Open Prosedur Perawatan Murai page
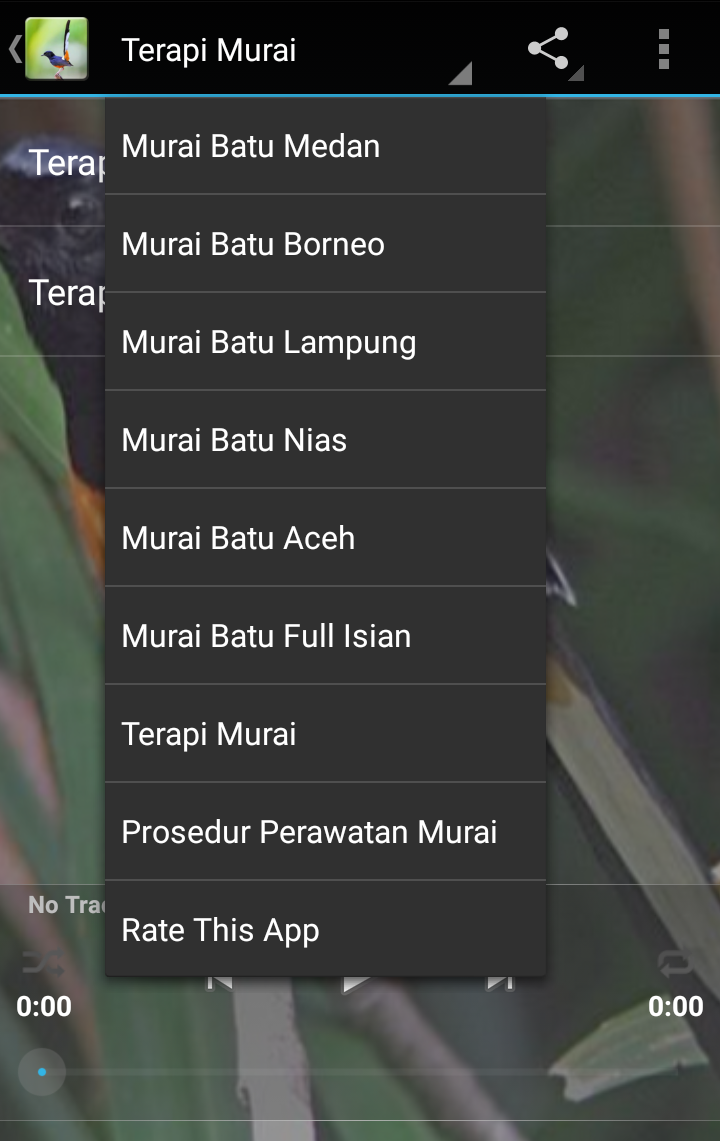The height and width of the screenshot is (1141, 720). tap(325, 832)
